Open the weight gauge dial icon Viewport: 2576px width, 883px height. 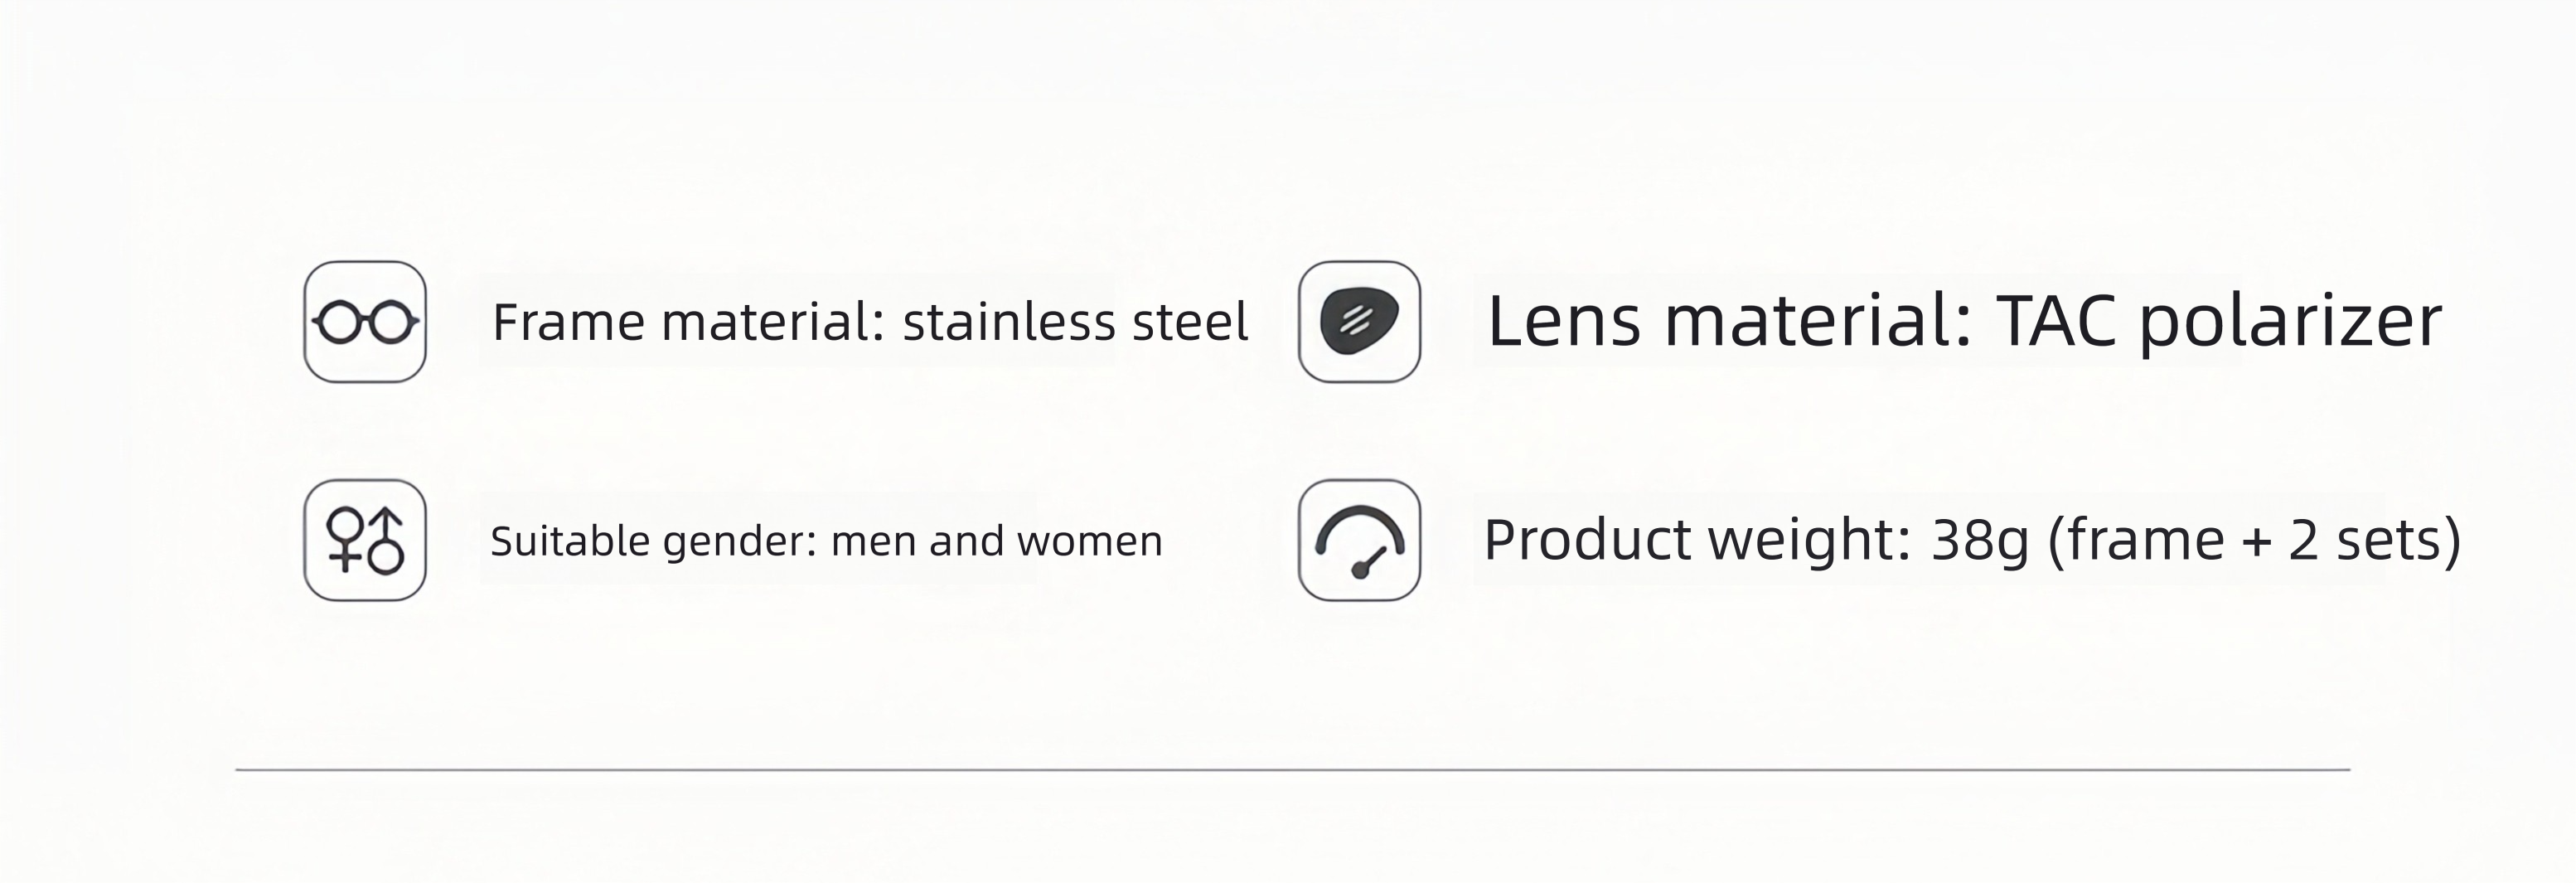(x=1359, y=540)
